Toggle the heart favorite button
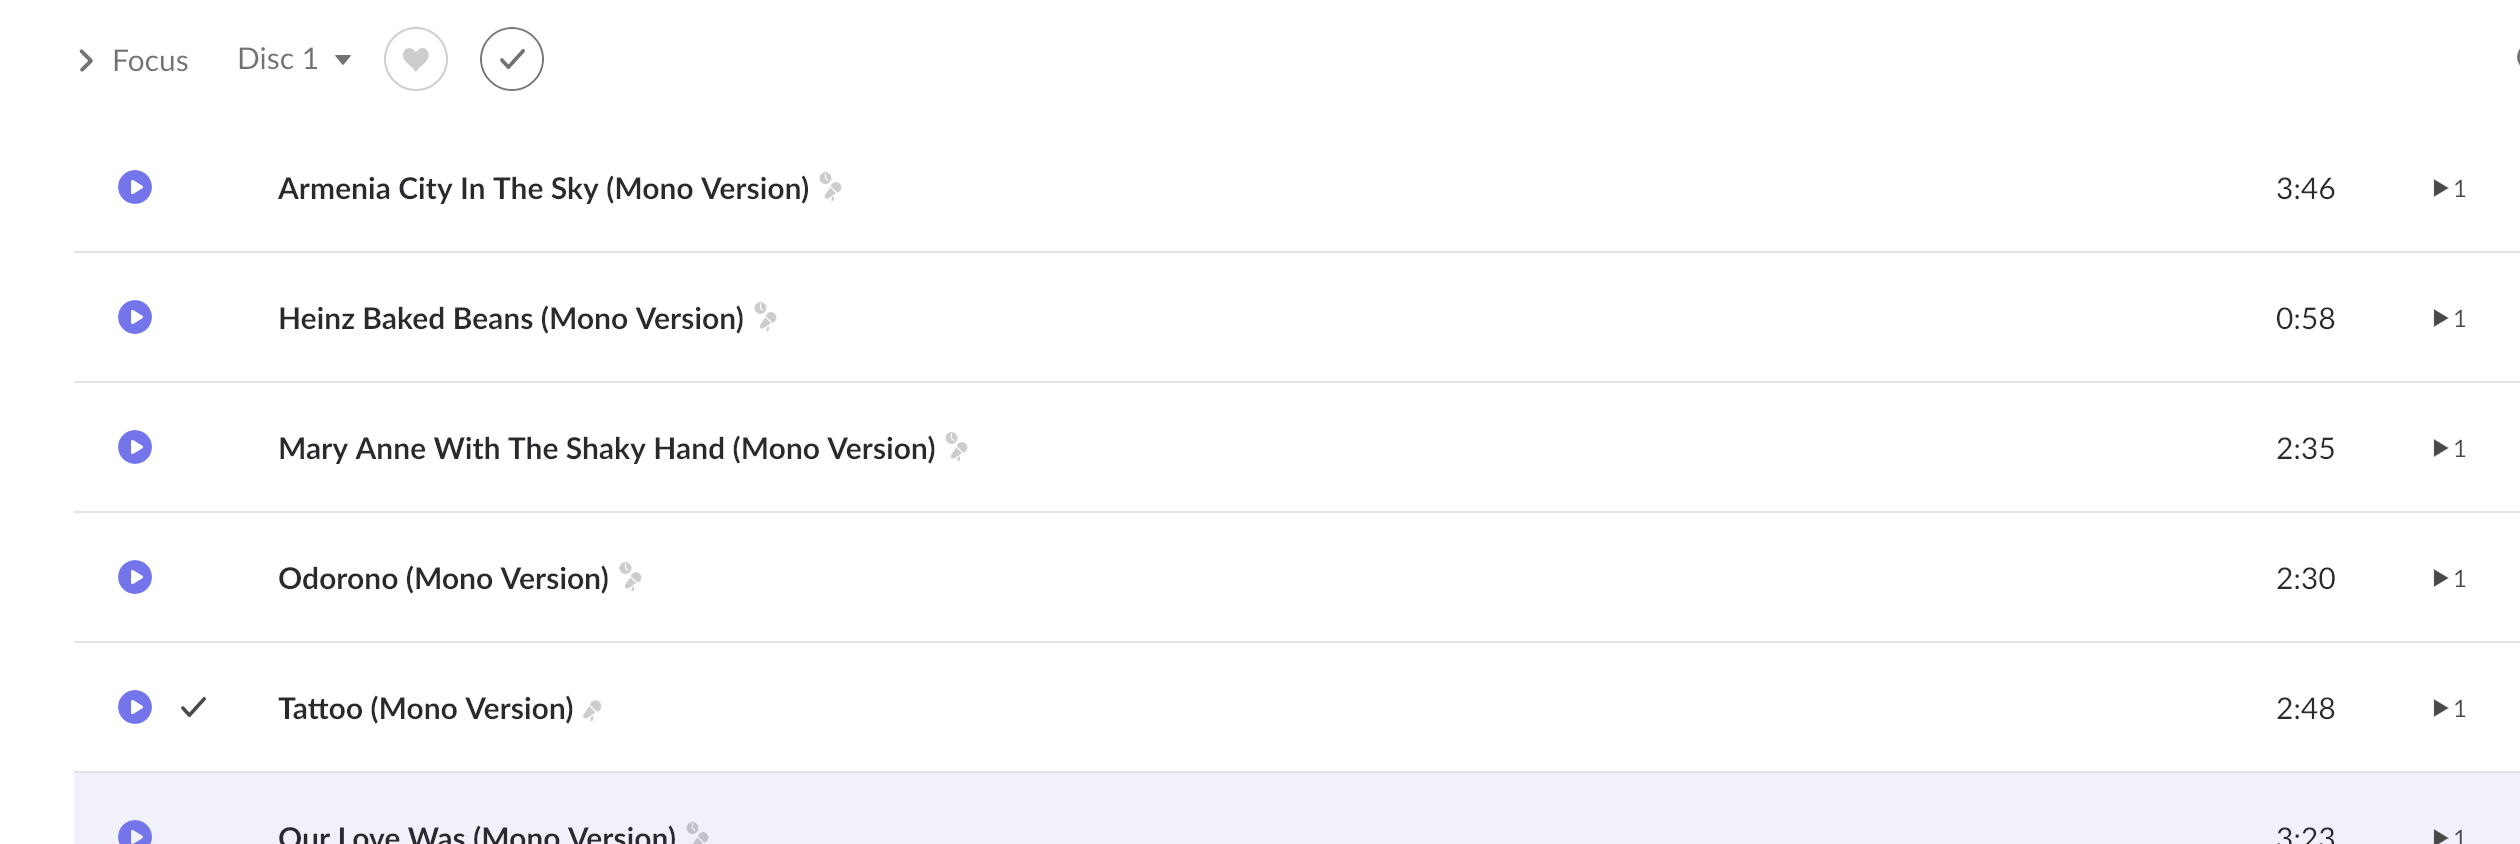Image resolution: width=2520 pixels, height=844 pixels. tap(416, 59)
